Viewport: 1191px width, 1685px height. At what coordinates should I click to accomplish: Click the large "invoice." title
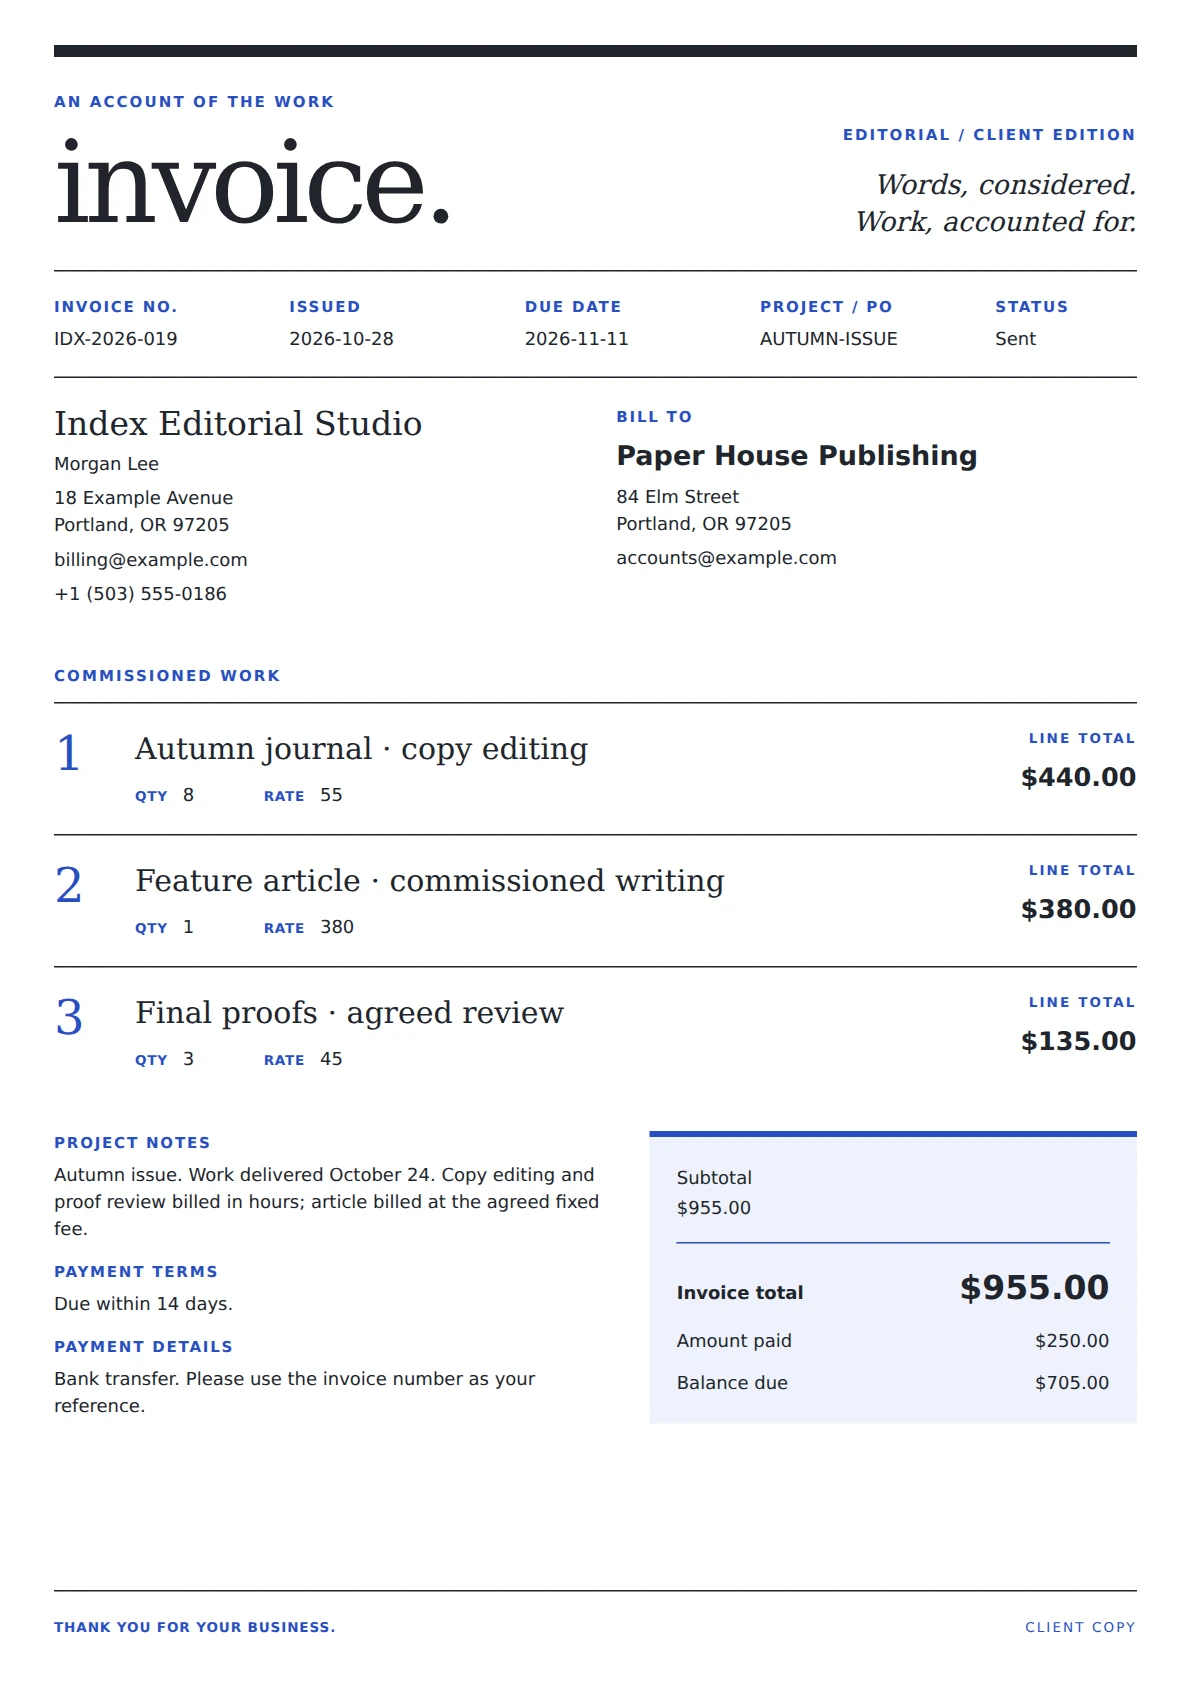point(253,183)
